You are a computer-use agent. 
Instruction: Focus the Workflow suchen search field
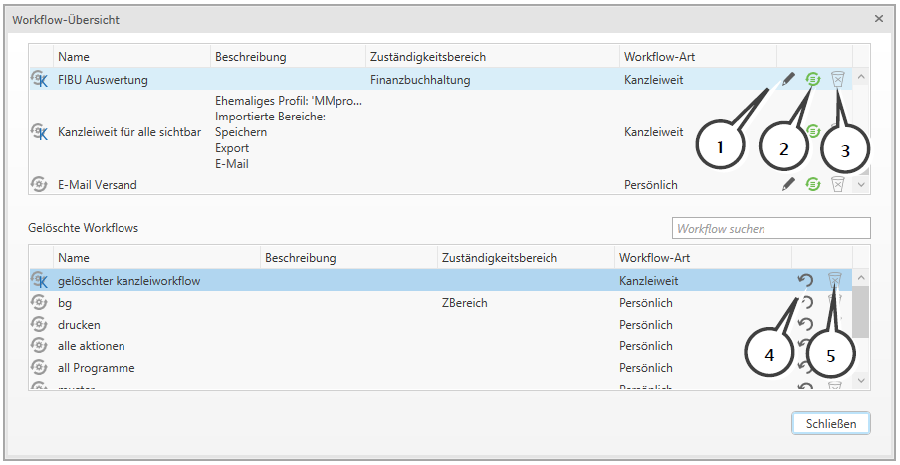click(770, 229)
